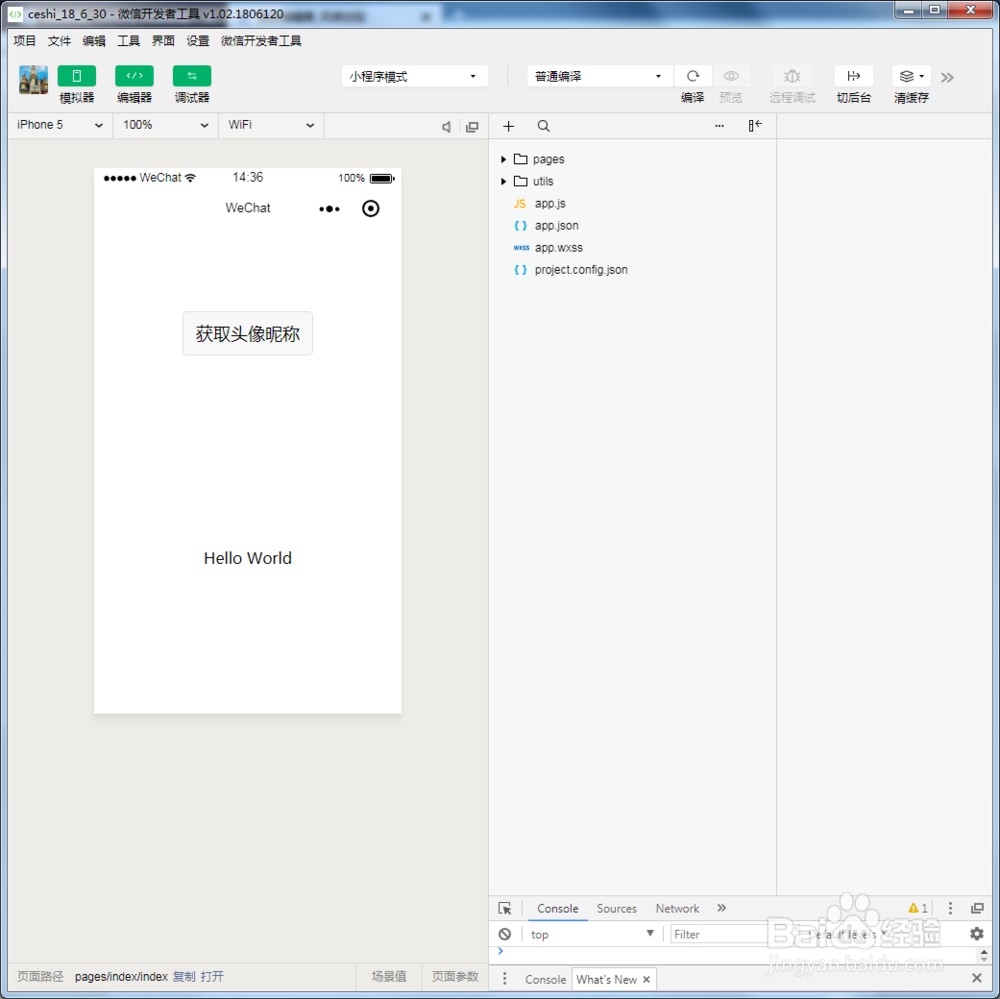Switch to the What's New tab

[x=607, y=979]
